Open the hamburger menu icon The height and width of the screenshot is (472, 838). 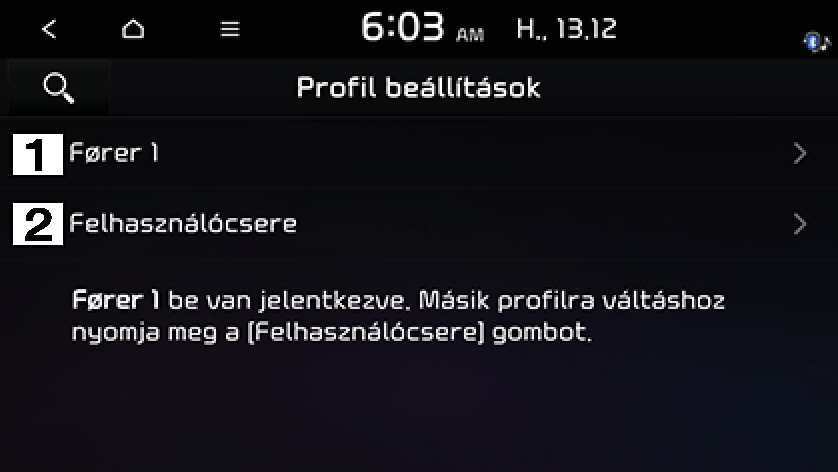point(230,29)
